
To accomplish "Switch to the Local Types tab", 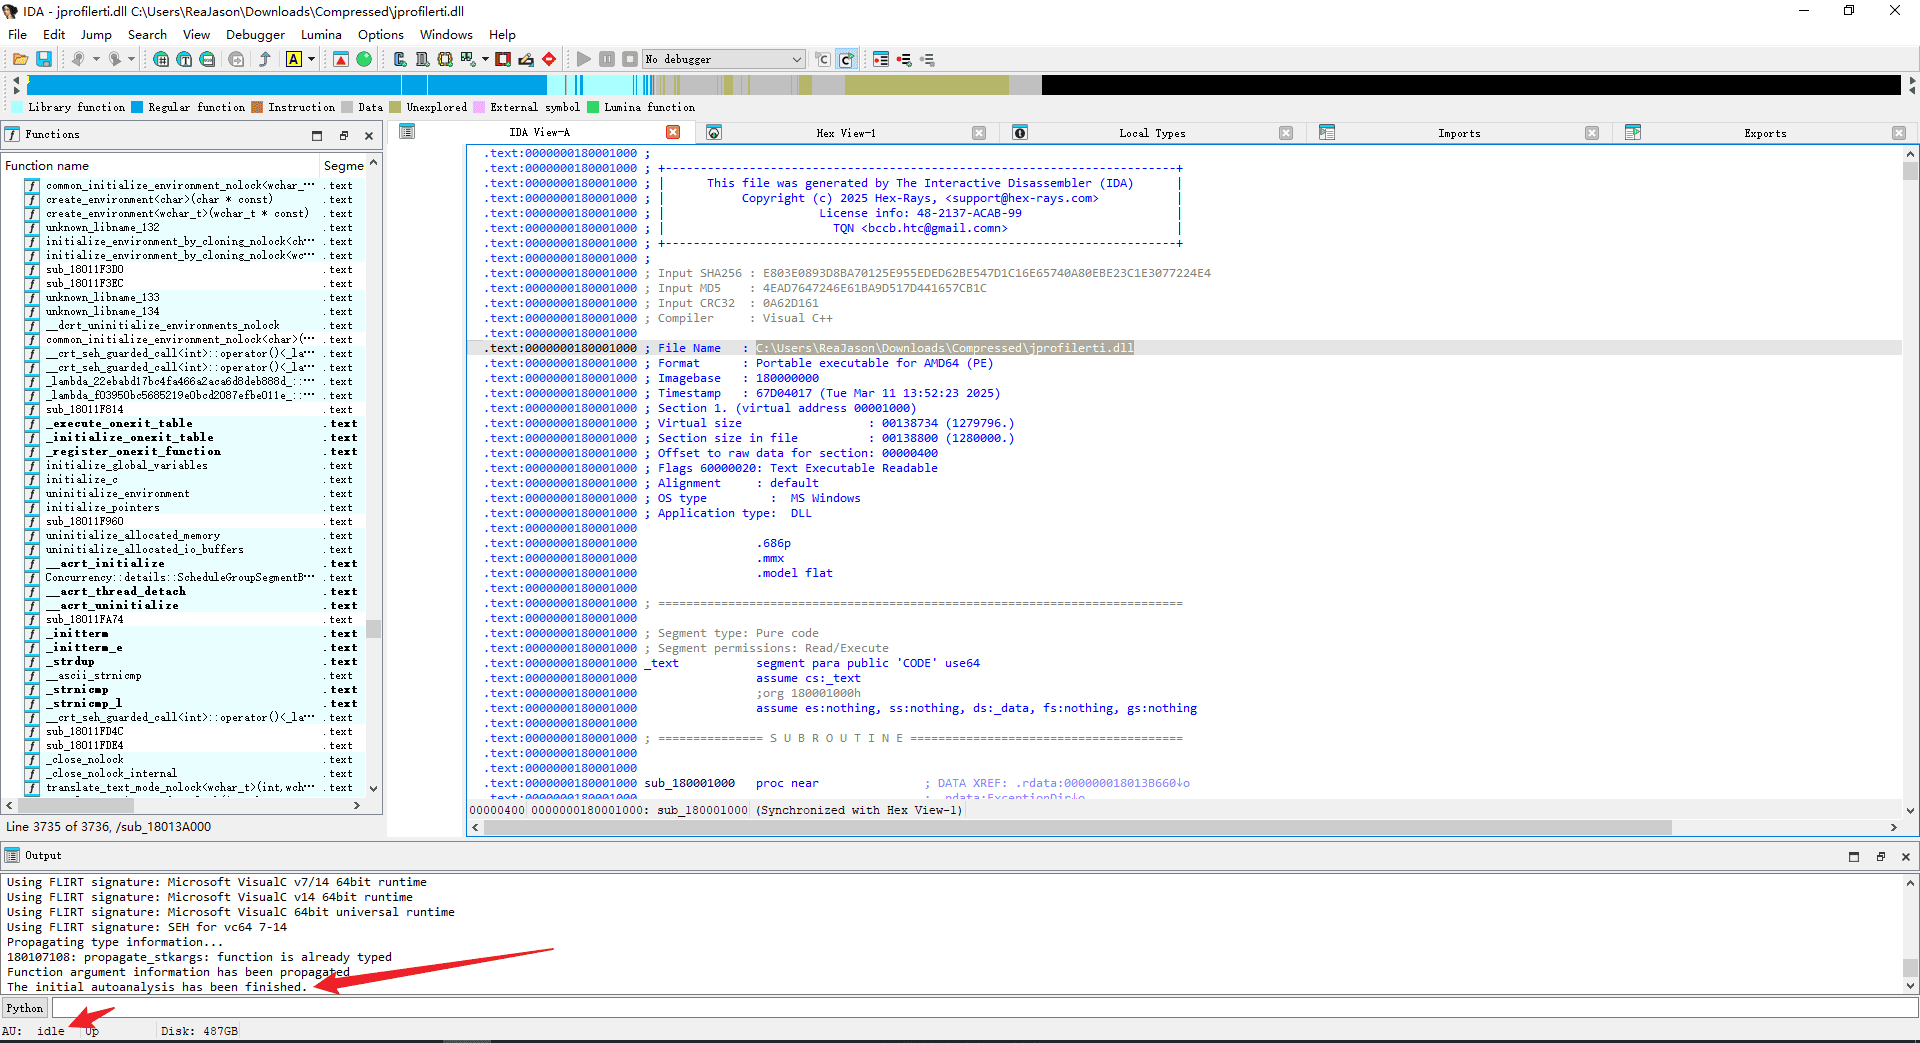I will pos(1152,133).
